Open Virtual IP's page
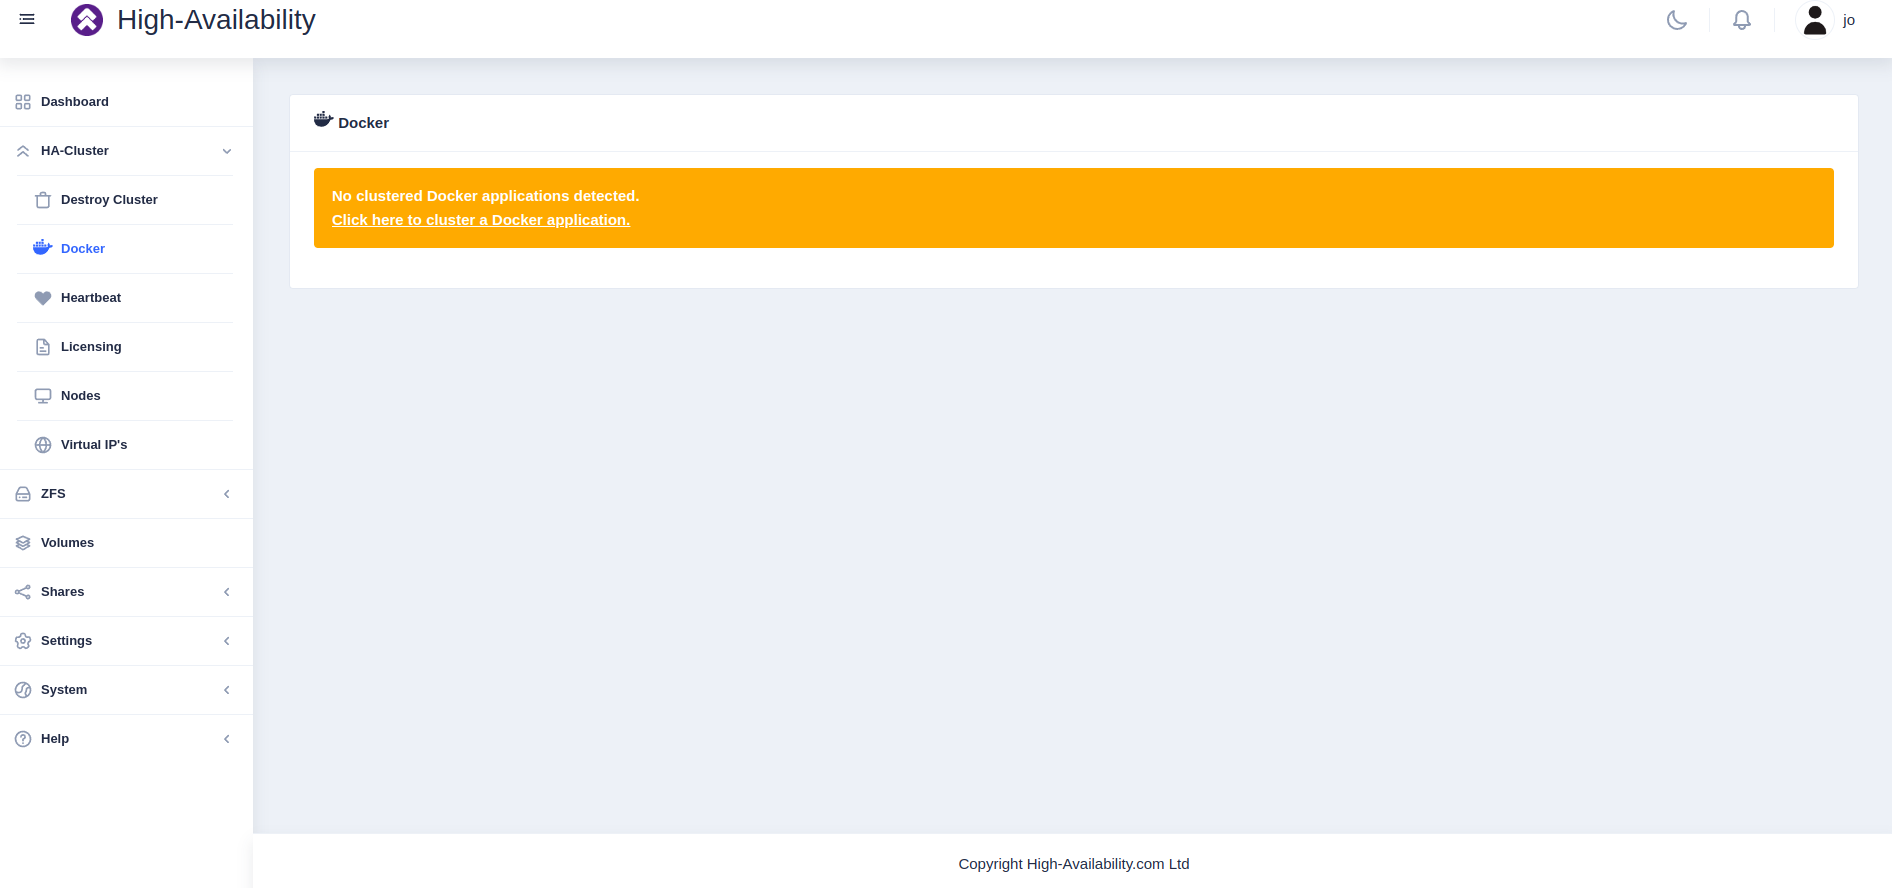The width and height of the screenshot is (1892, 888). point(94,445)
